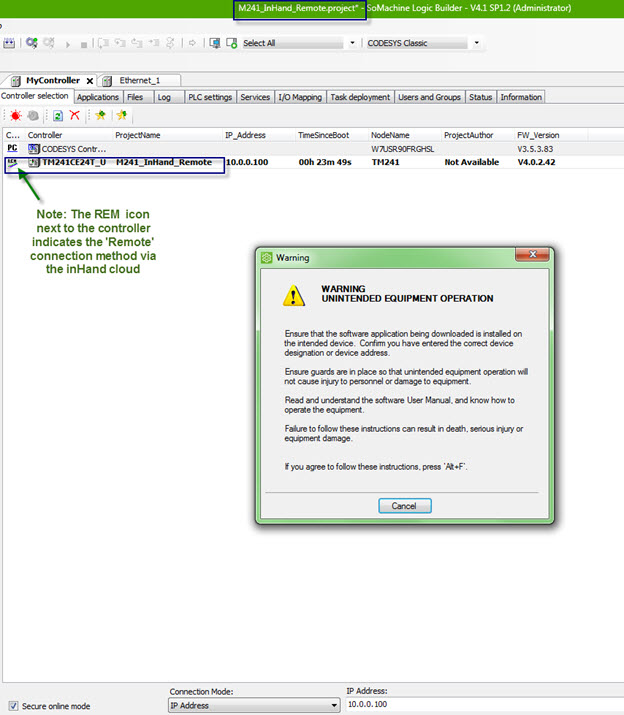Open the Select All dropdown arrow
The height and width of the screenshot is (715, 624).
click(x=352, y=43)
